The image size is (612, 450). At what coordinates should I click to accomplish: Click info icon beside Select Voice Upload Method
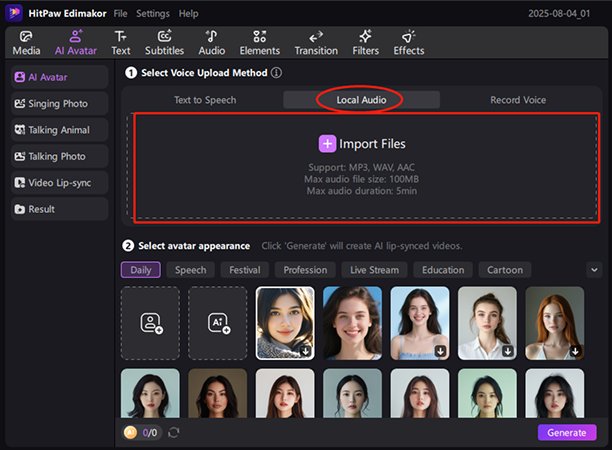276,73
